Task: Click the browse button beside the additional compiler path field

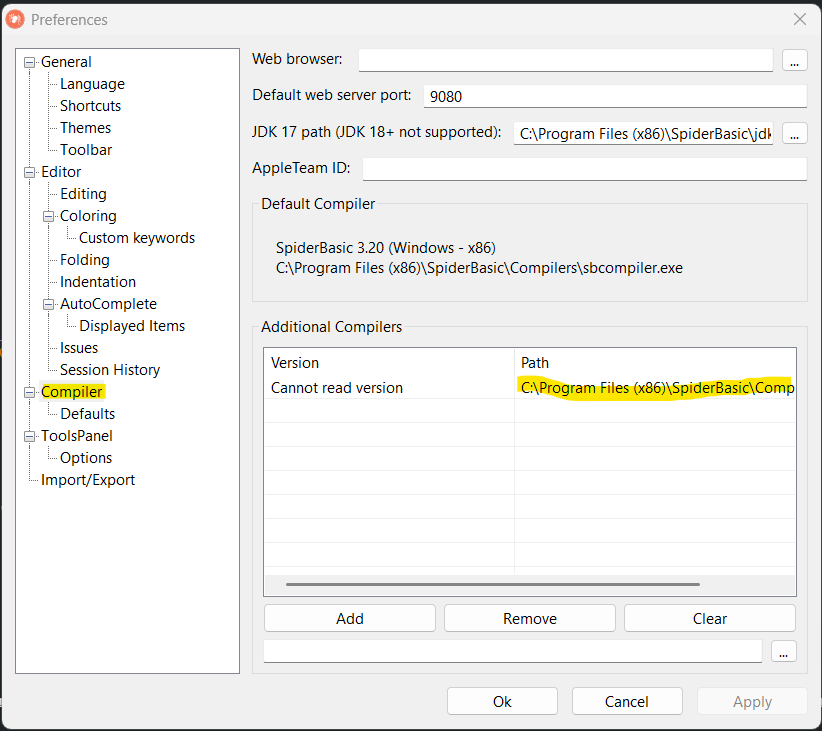Action: pos(783,651)
